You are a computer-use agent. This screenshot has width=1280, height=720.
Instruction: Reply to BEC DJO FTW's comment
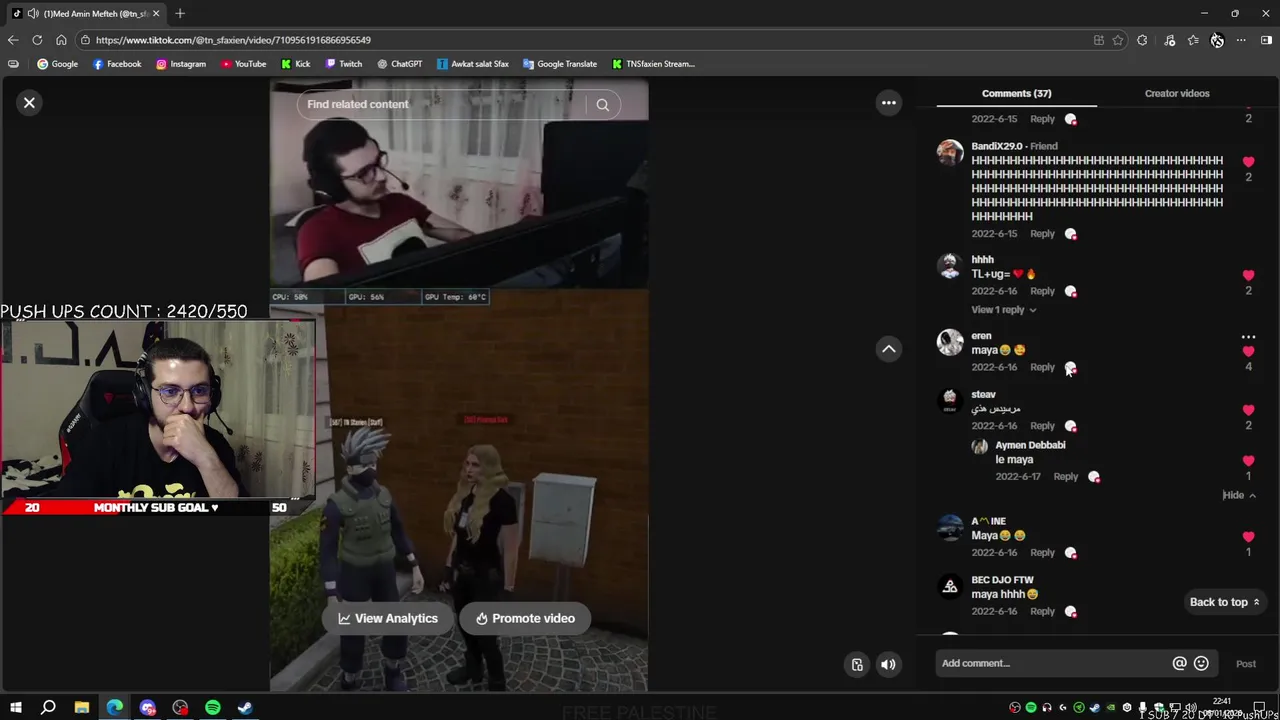pyautogui.click(x=1042, y=611)
